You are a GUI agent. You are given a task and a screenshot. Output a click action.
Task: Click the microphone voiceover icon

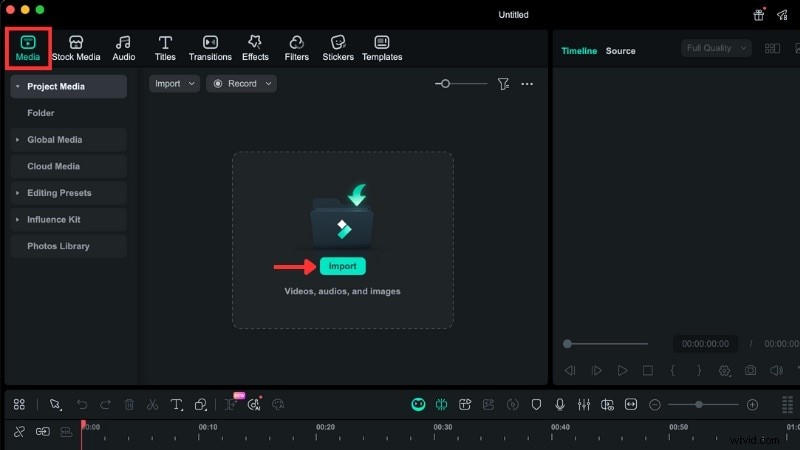click(x=559, y=405)
